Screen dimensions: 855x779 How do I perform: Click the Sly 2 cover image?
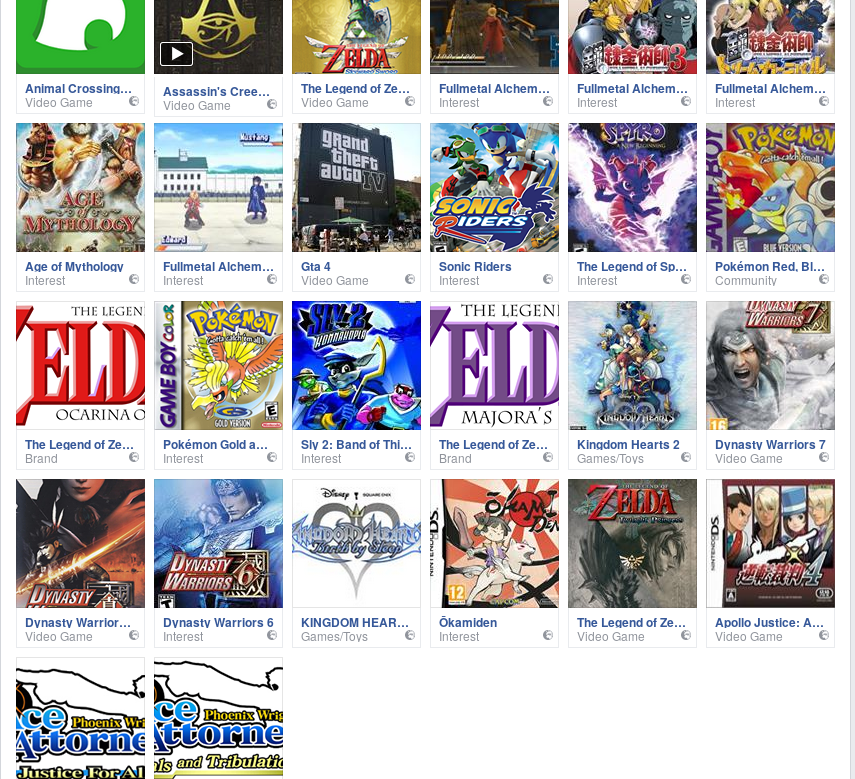357,365
